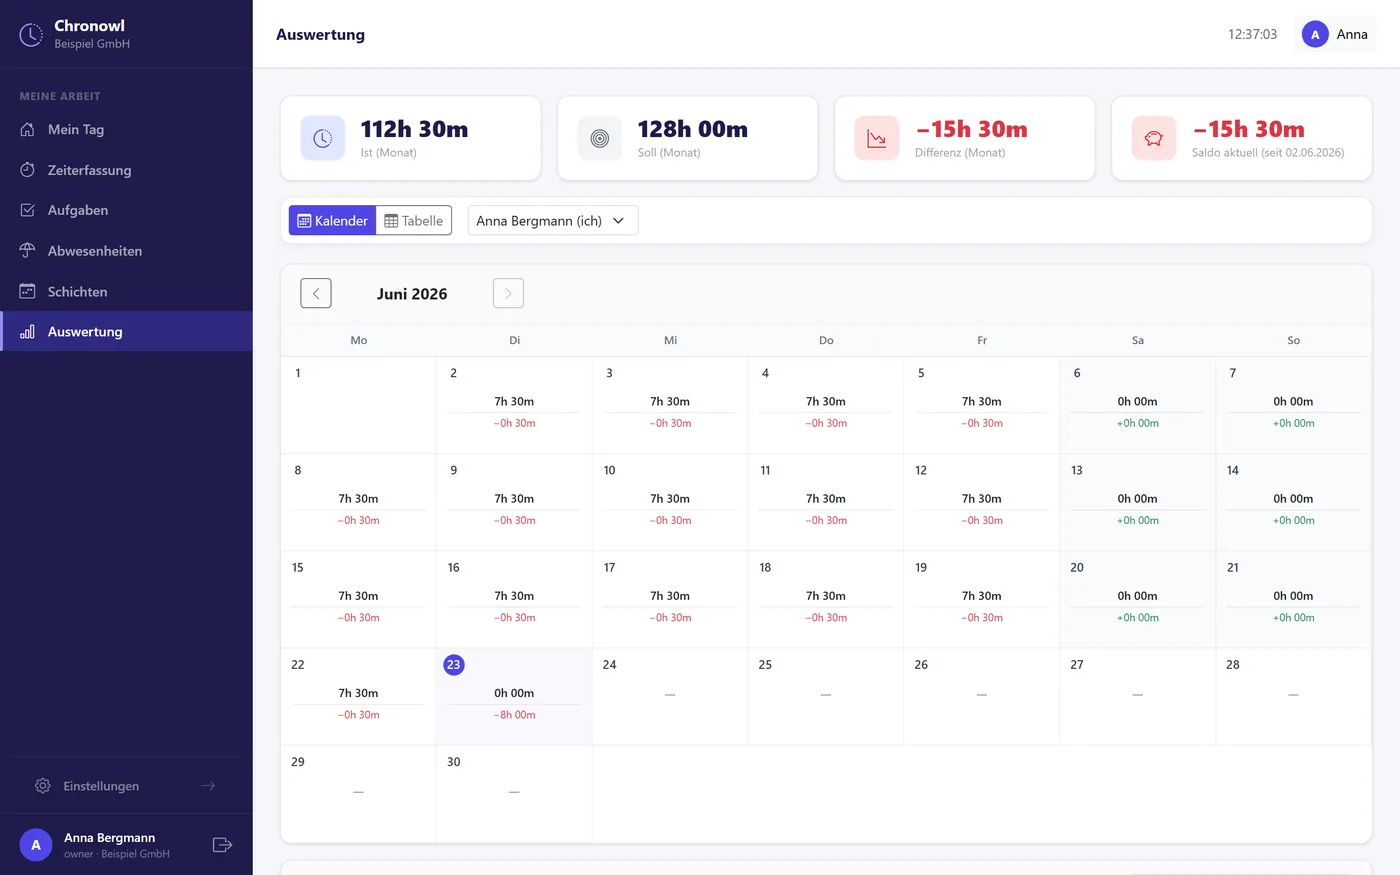Image resolution: width=1400 pixels, height=875 pixels.
Task: Open Zeiterfassung stopwatch icon
Action: [x=27, y=170]
